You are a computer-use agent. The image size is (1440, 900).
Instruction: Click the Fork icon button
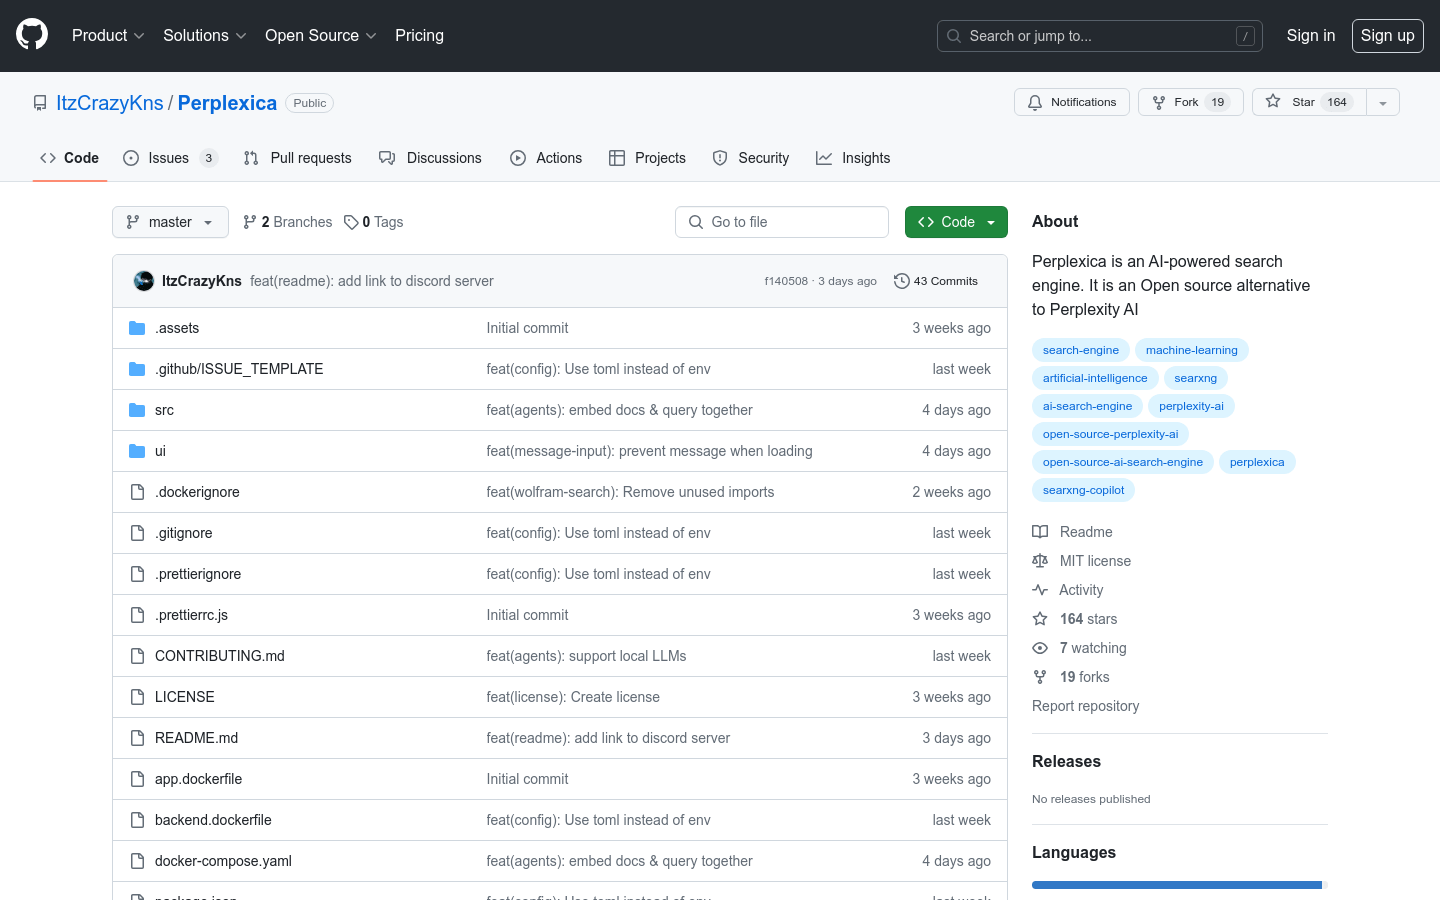(x=1159, y=102)
